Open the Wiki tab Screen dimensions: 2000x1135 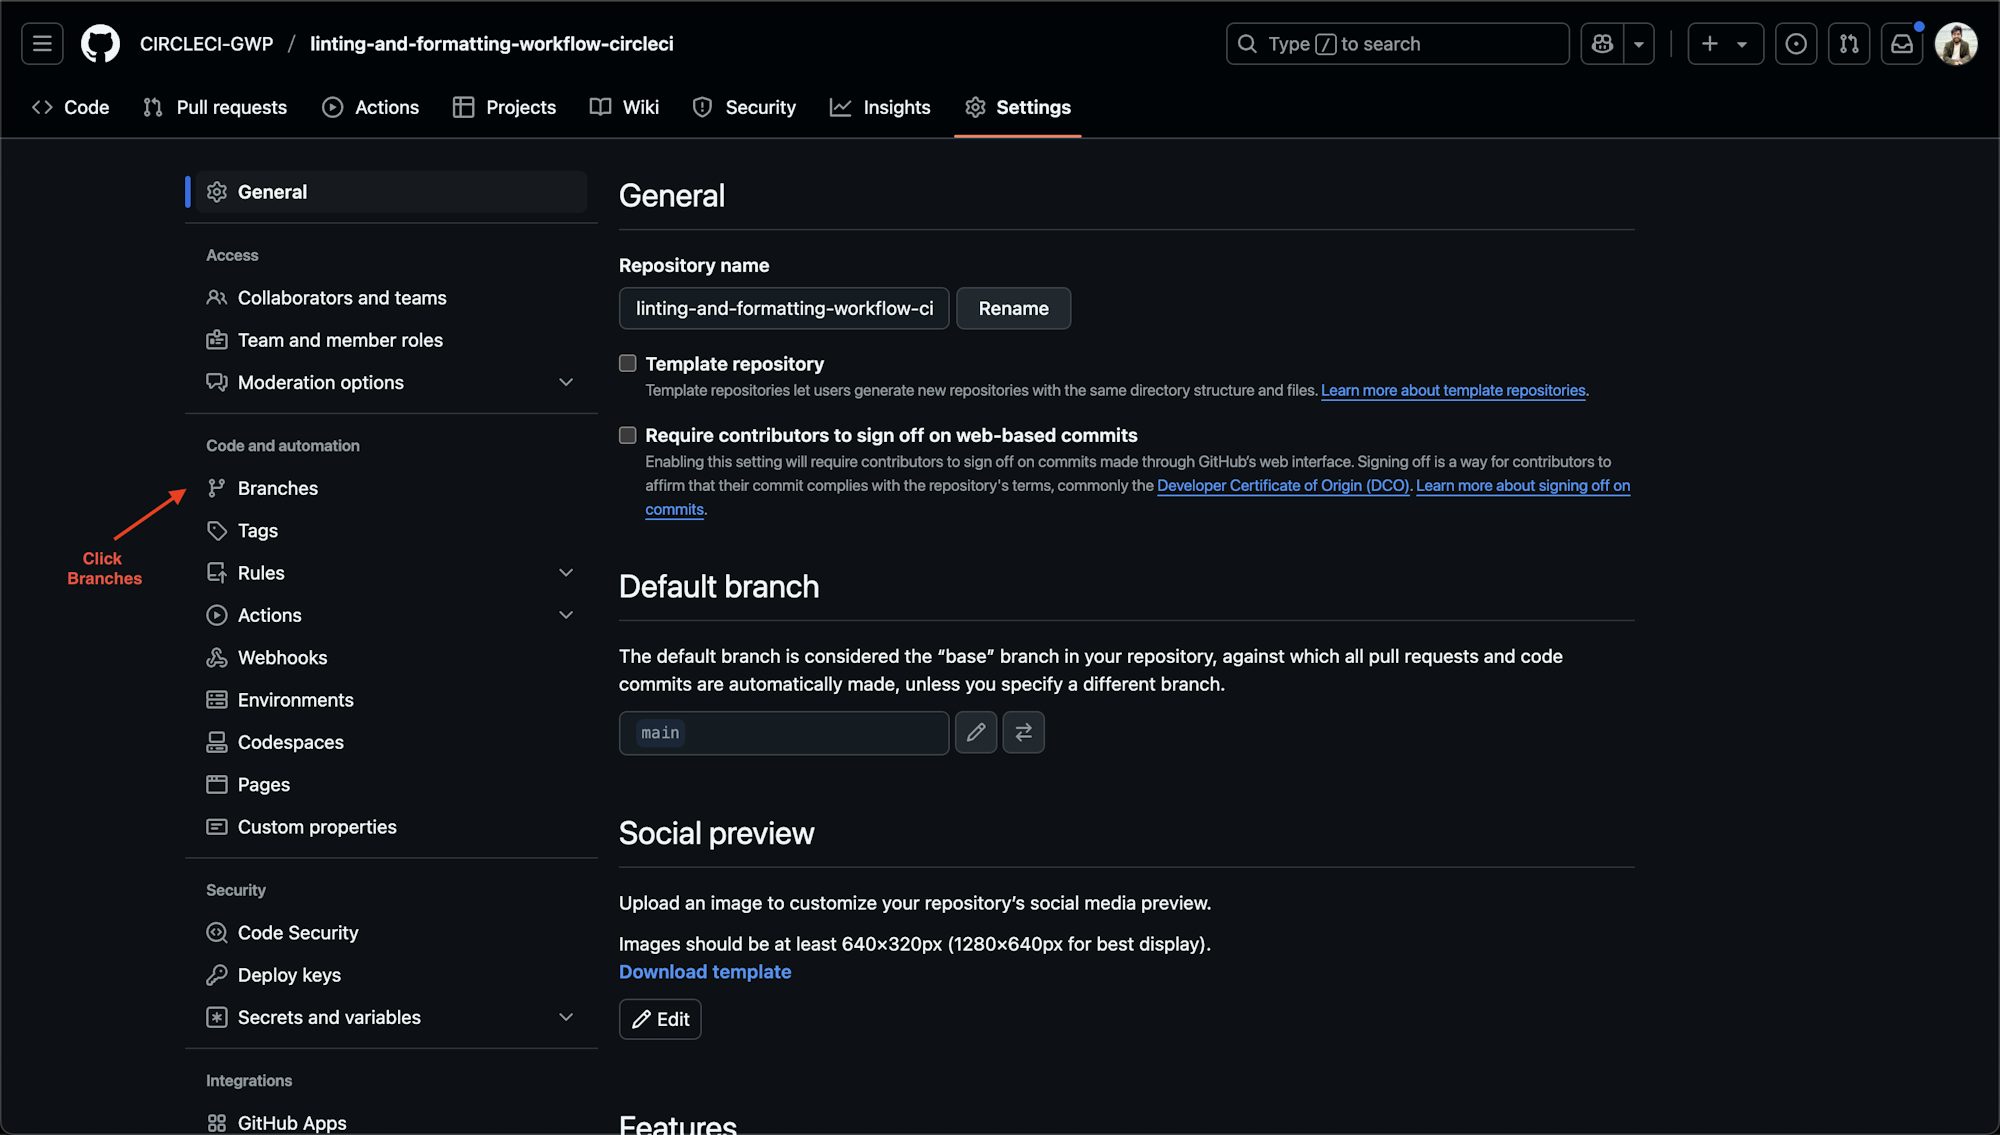coord(624,107)
